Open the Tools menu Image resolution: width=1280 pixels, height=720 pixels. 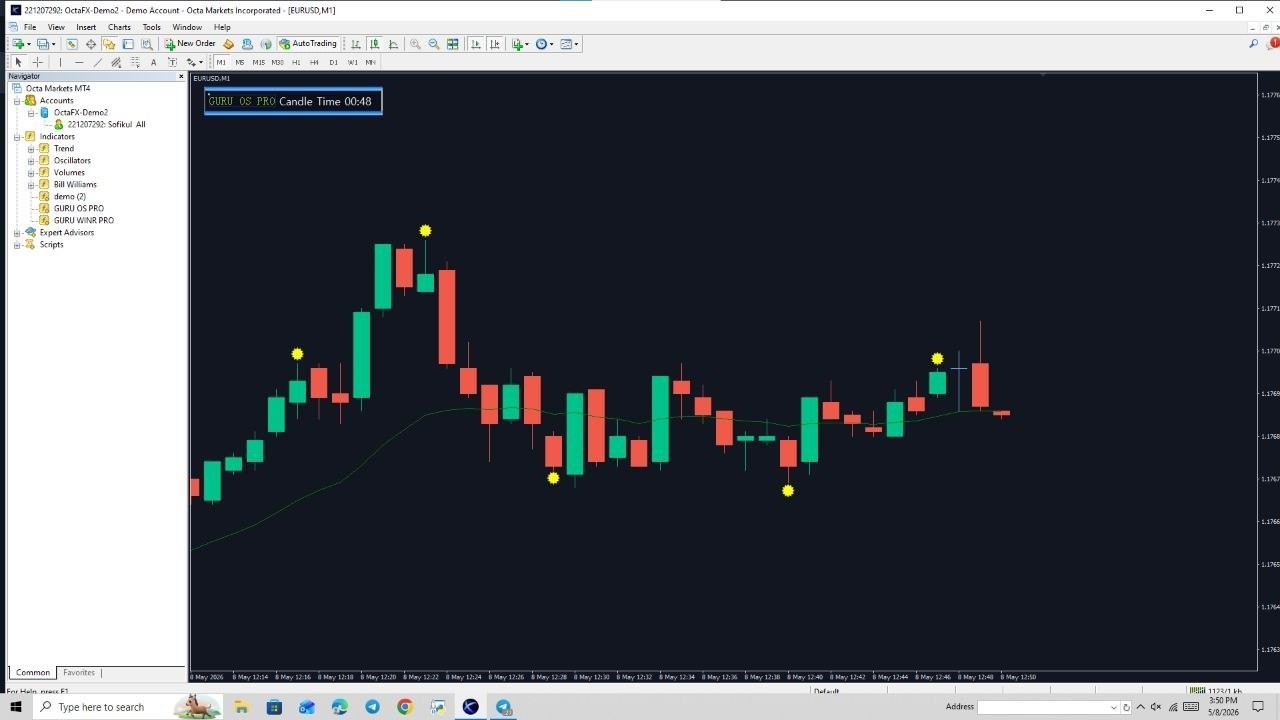[x=151, y=27]
